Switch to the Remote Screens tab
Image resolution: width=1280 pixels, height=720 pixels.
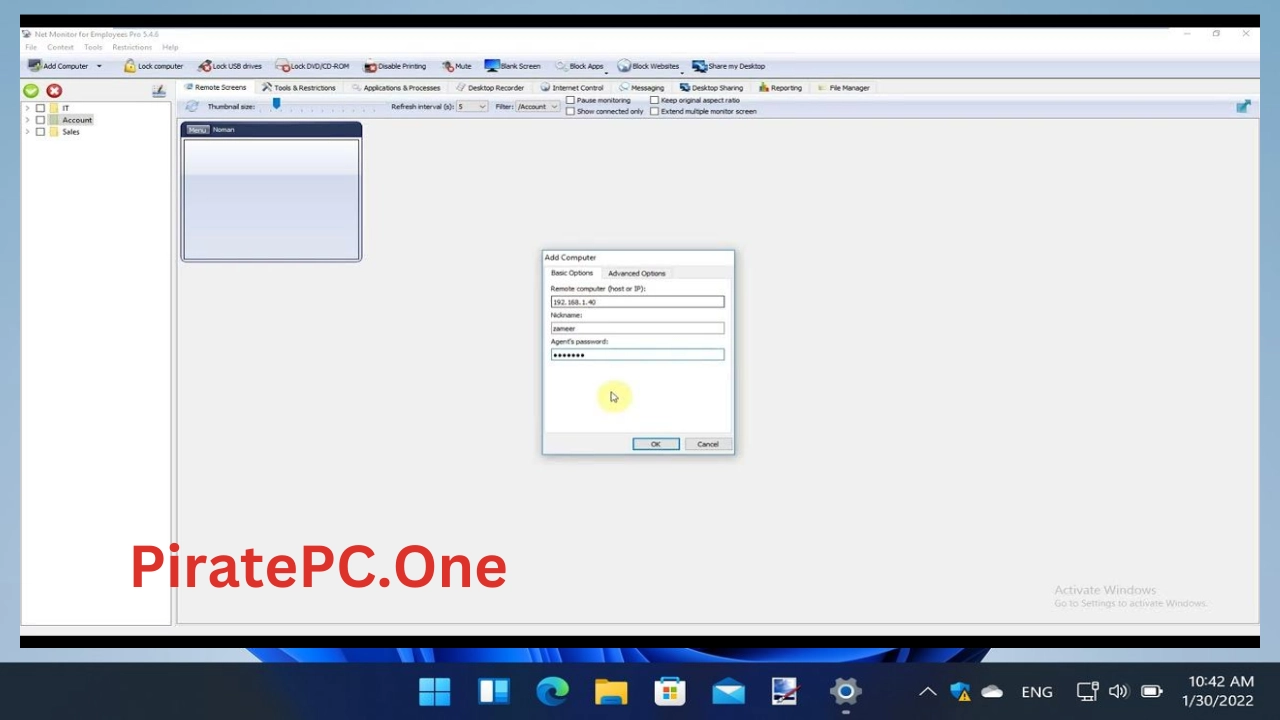point(215,87)
